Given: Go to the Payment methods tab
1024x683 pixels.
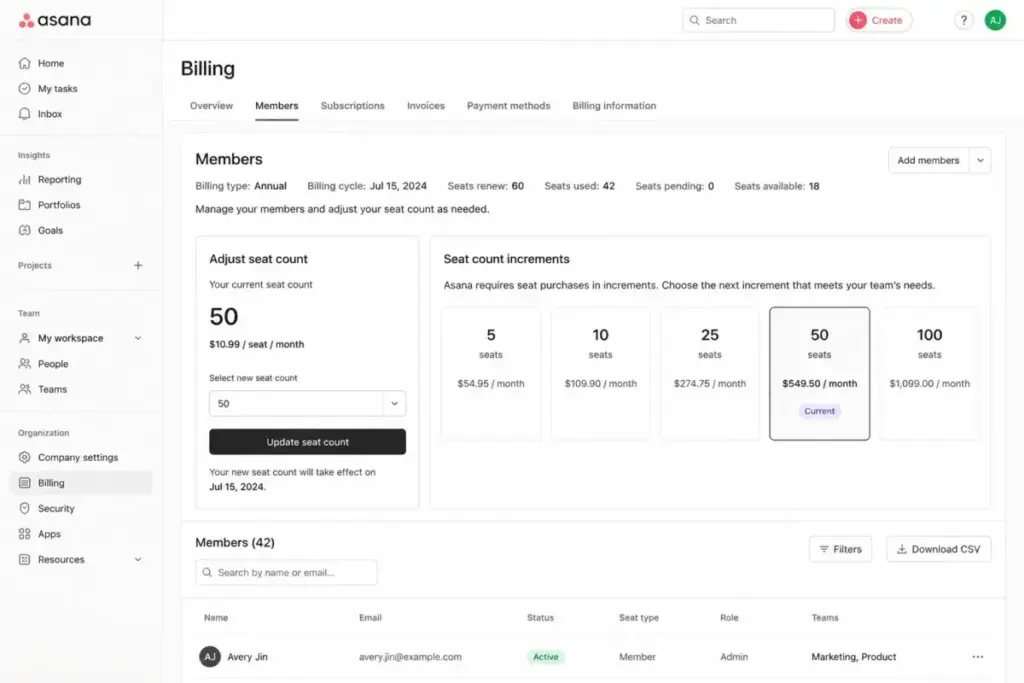Looking at the screenshot, I should click(x=508, y=106).
